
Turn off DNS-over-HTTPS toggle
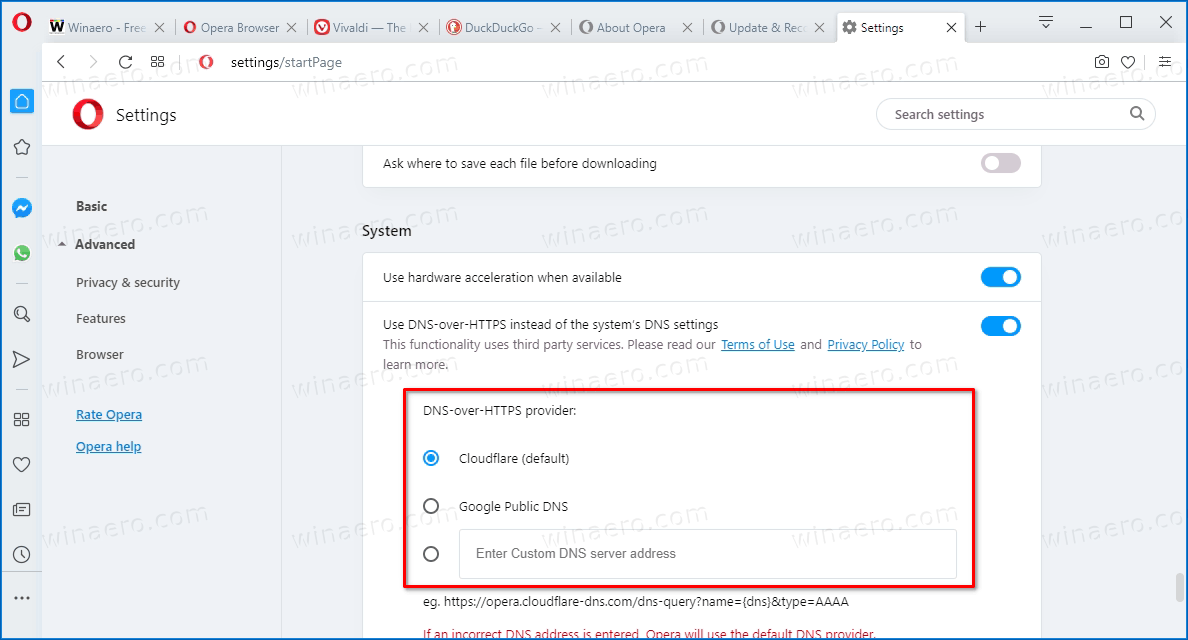point(1000,325)
